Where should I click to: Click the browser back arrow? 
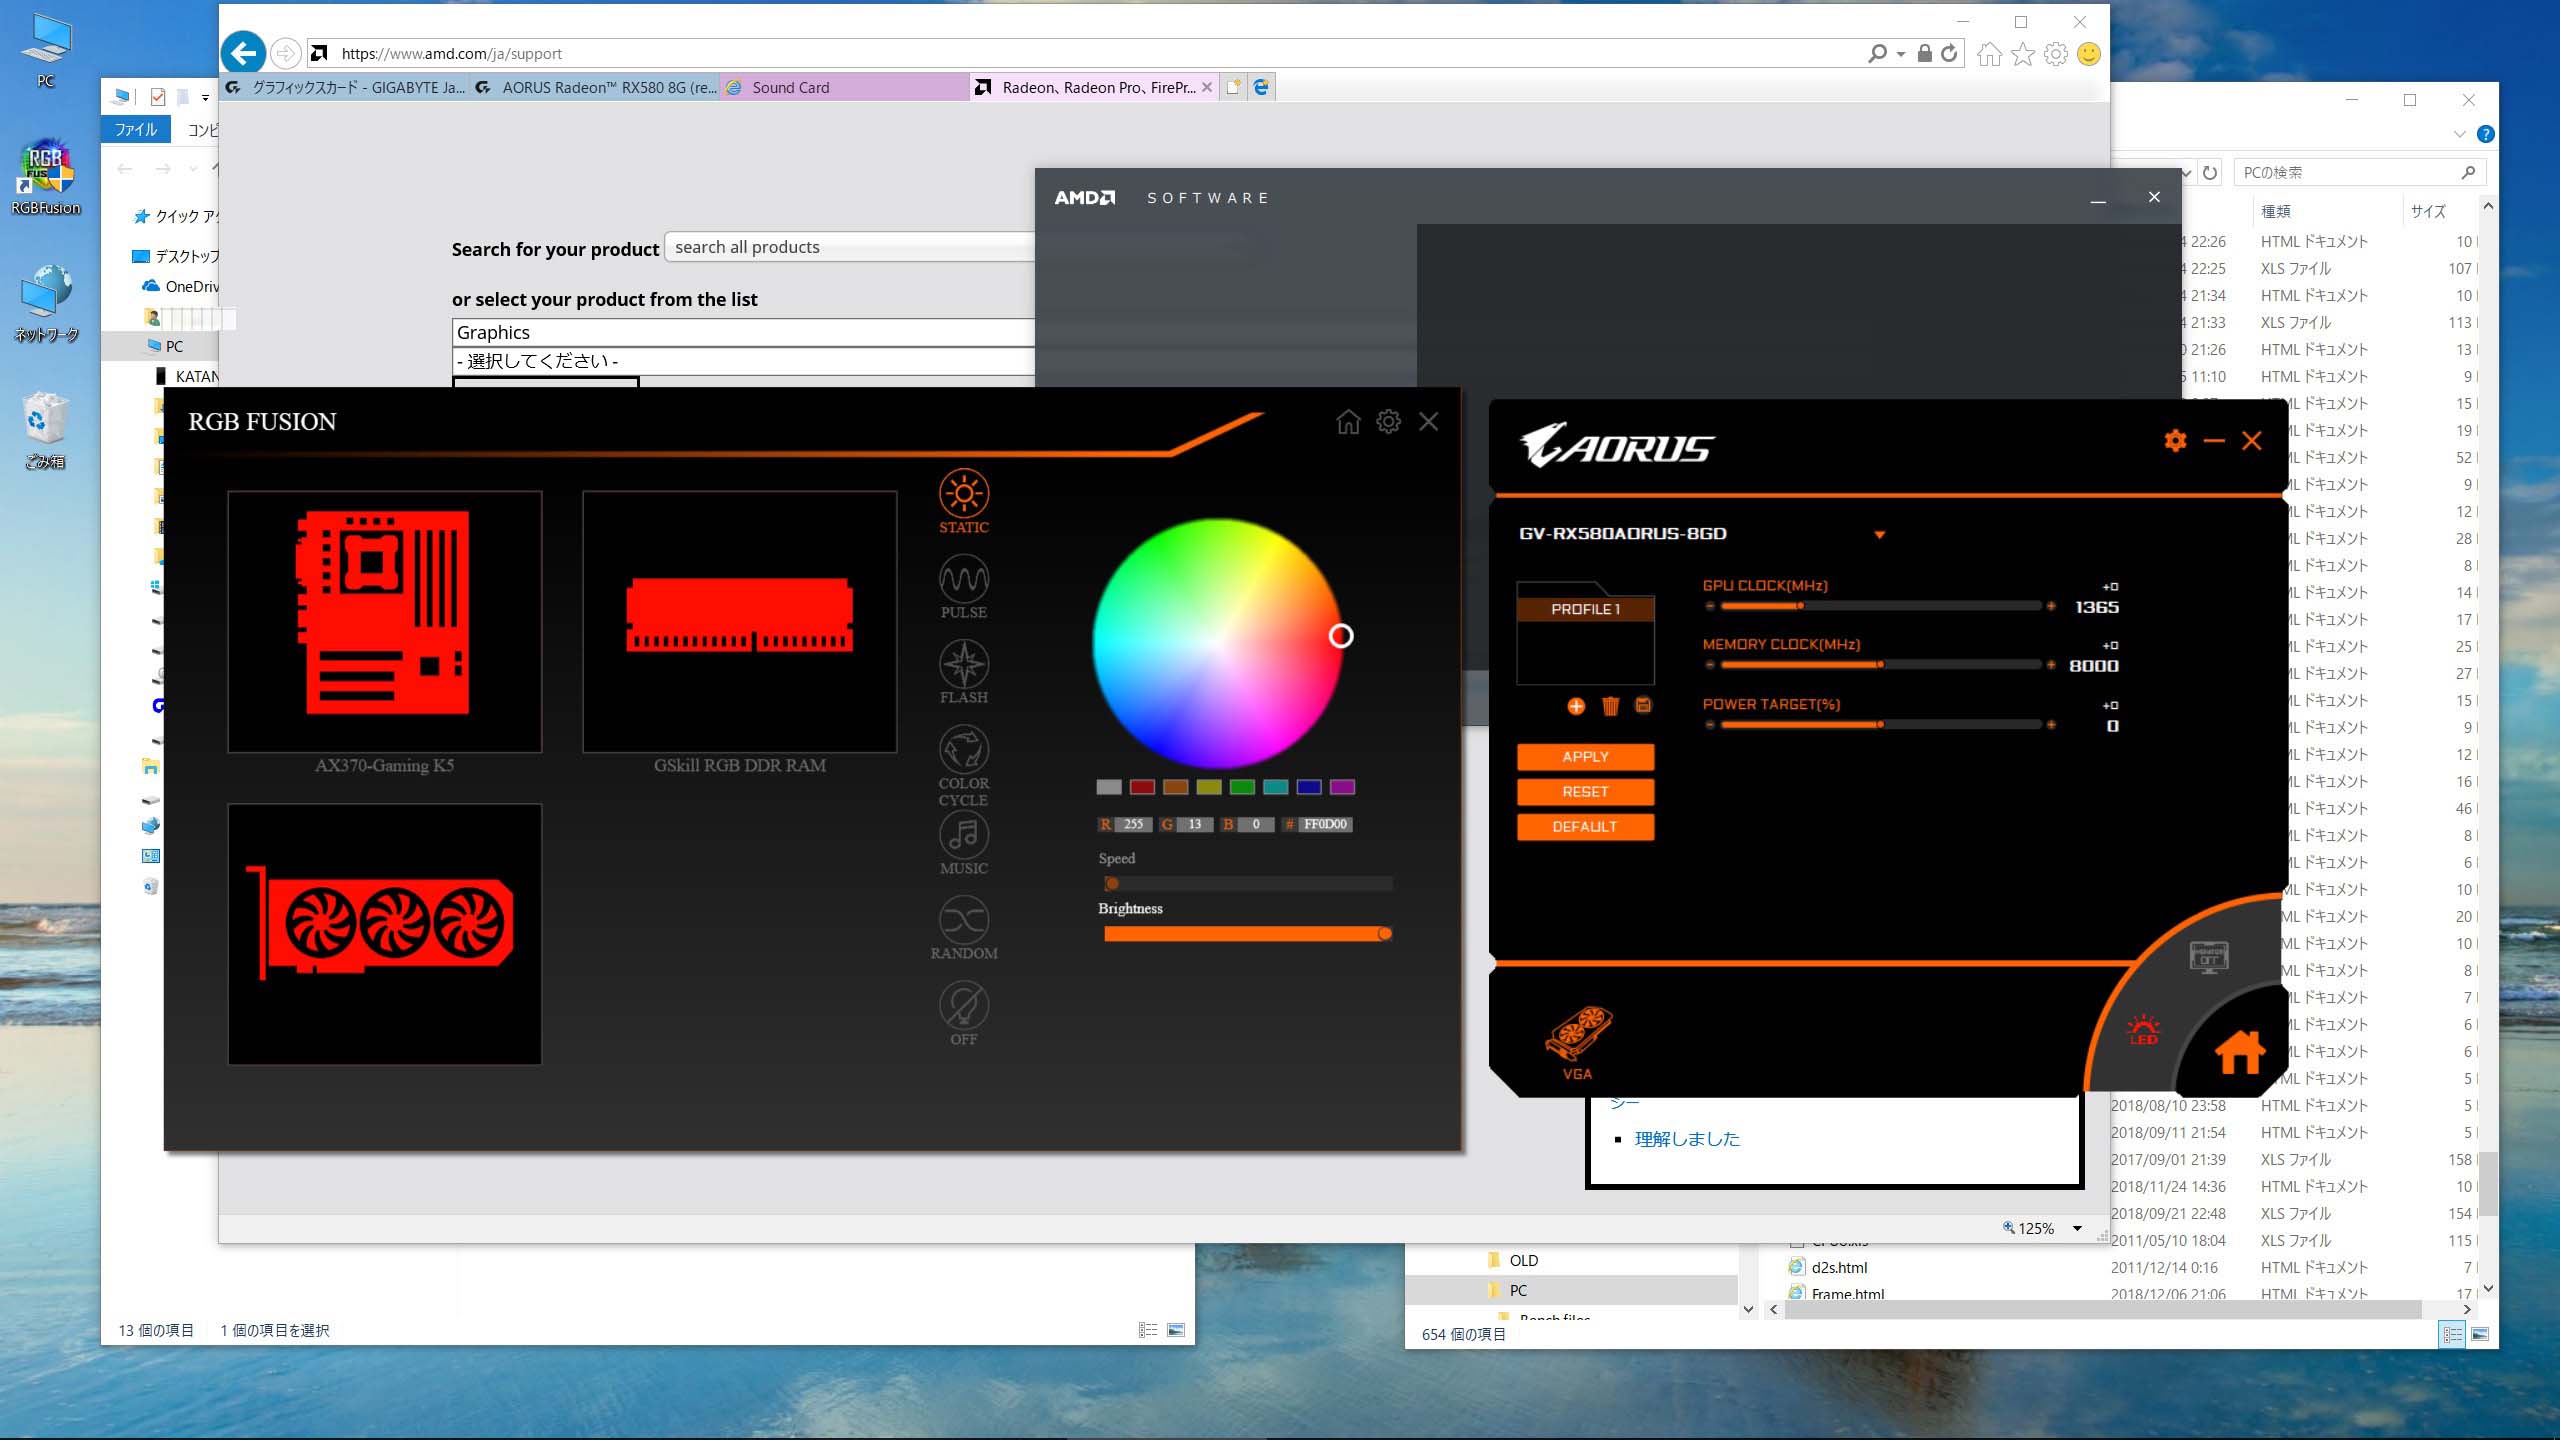coord(243,53)
